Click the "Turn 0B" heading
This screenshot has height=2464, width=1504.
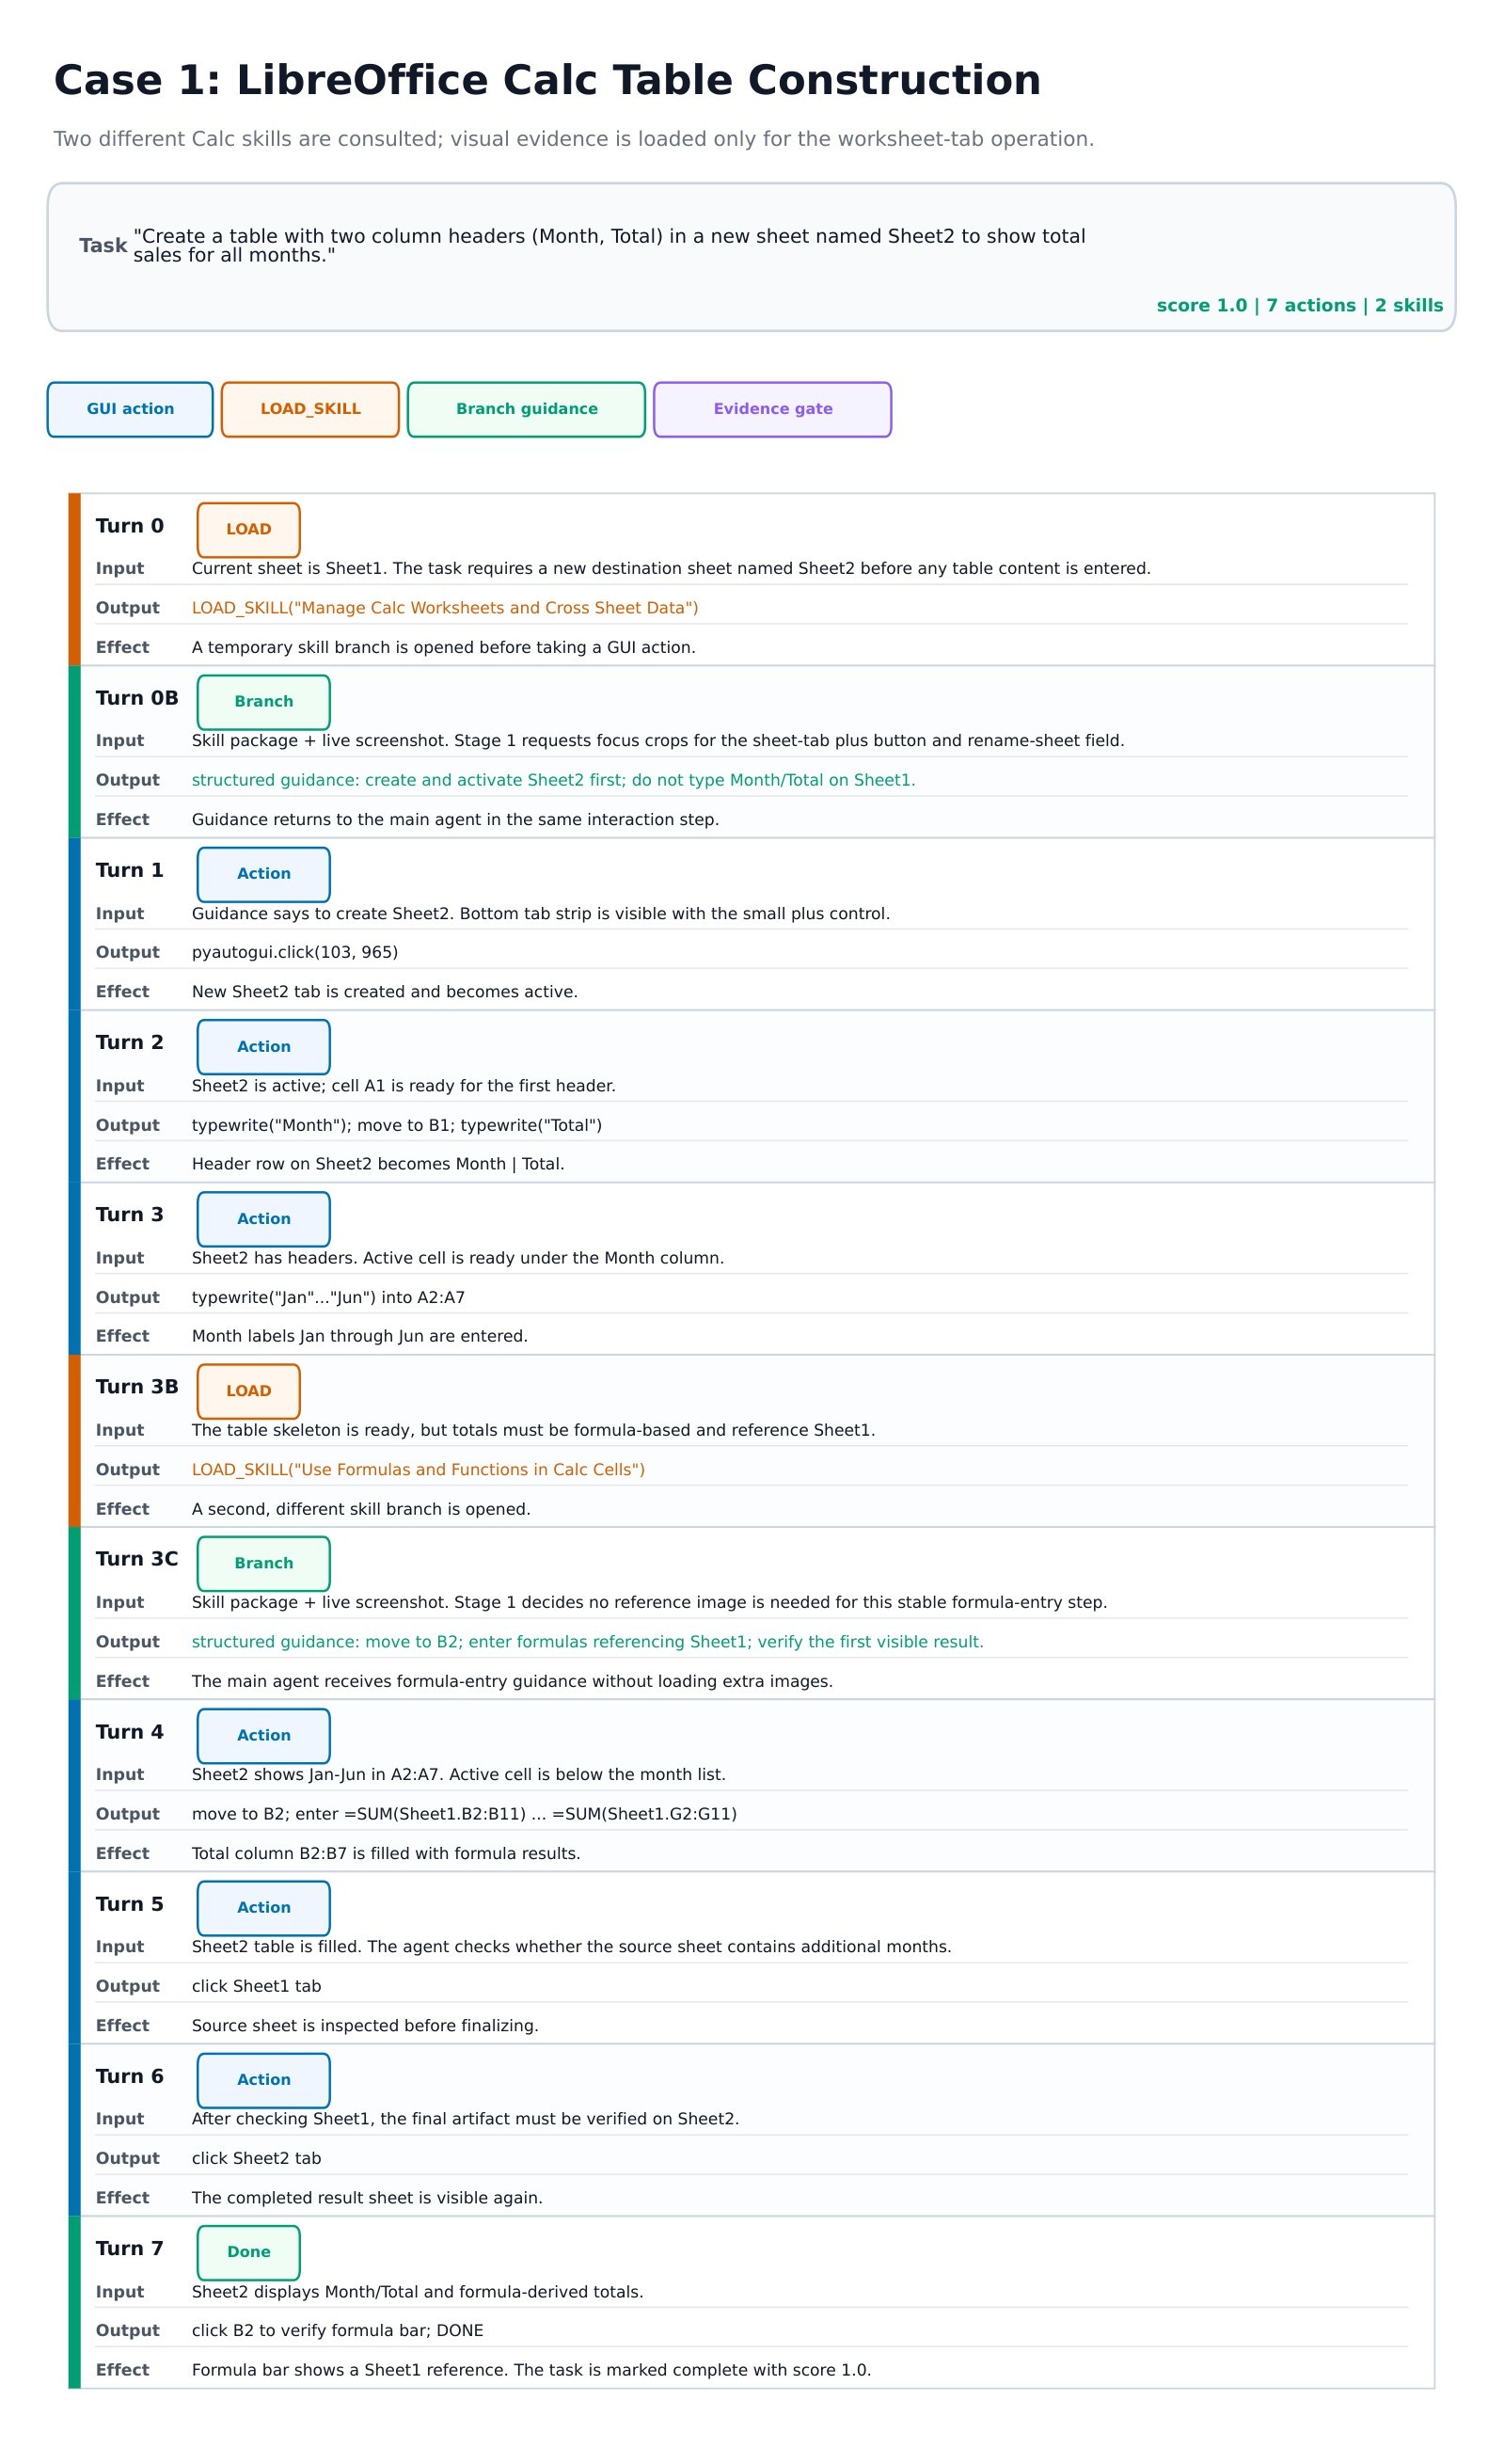coord(137,698)
